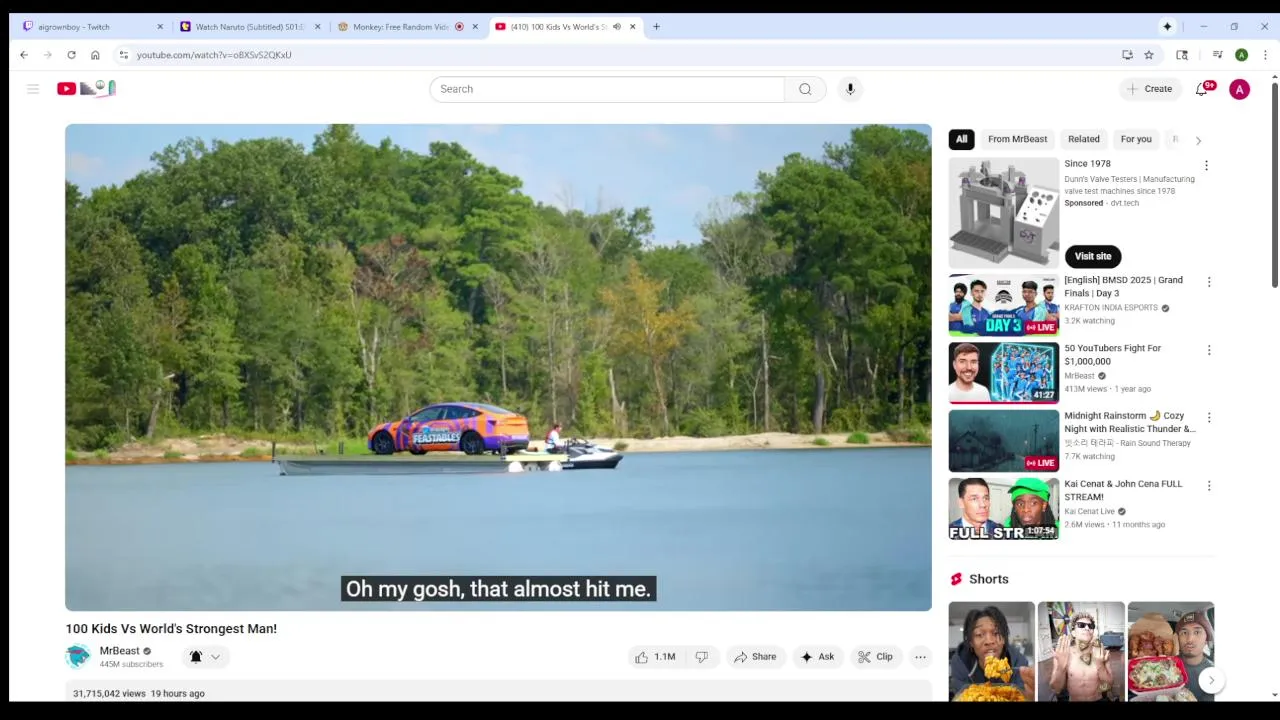Image resolution: width=1280 pixels, height=720 pixels.
Task: Expand the subscription options chevron
Action: 215,657
